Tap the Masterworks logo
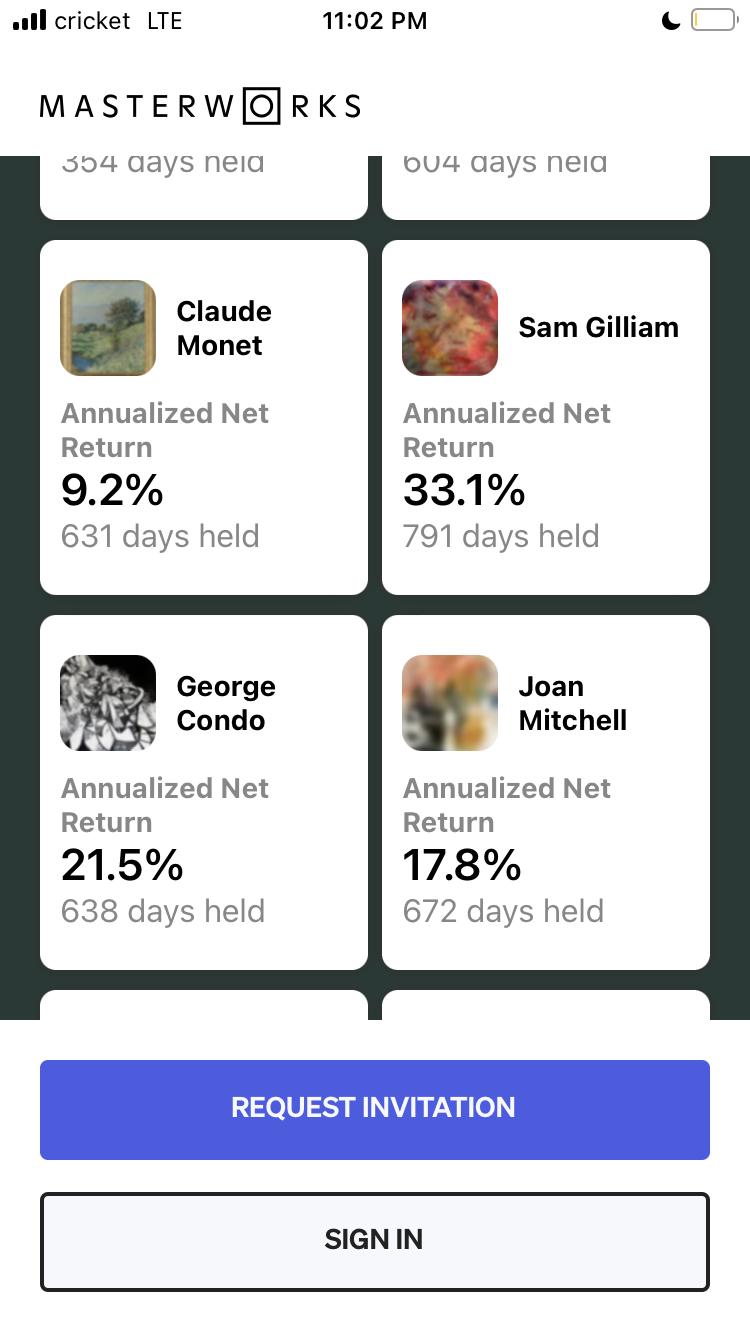The image size is (750, 1334). coord(200,107)
